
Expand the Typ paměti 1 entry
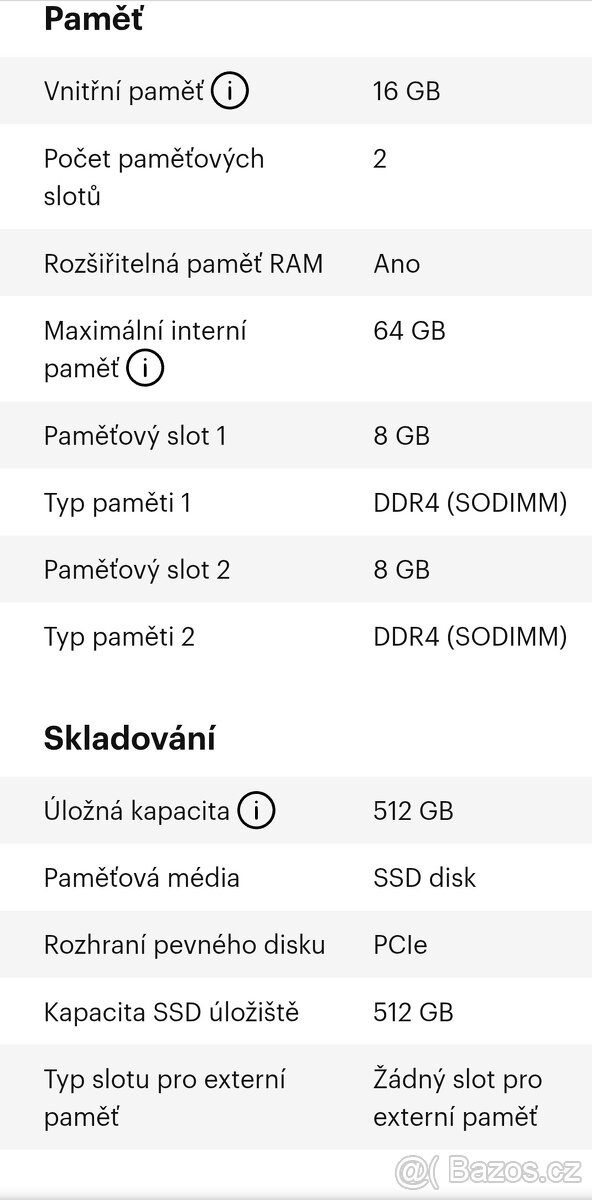[x=119, y=503]
